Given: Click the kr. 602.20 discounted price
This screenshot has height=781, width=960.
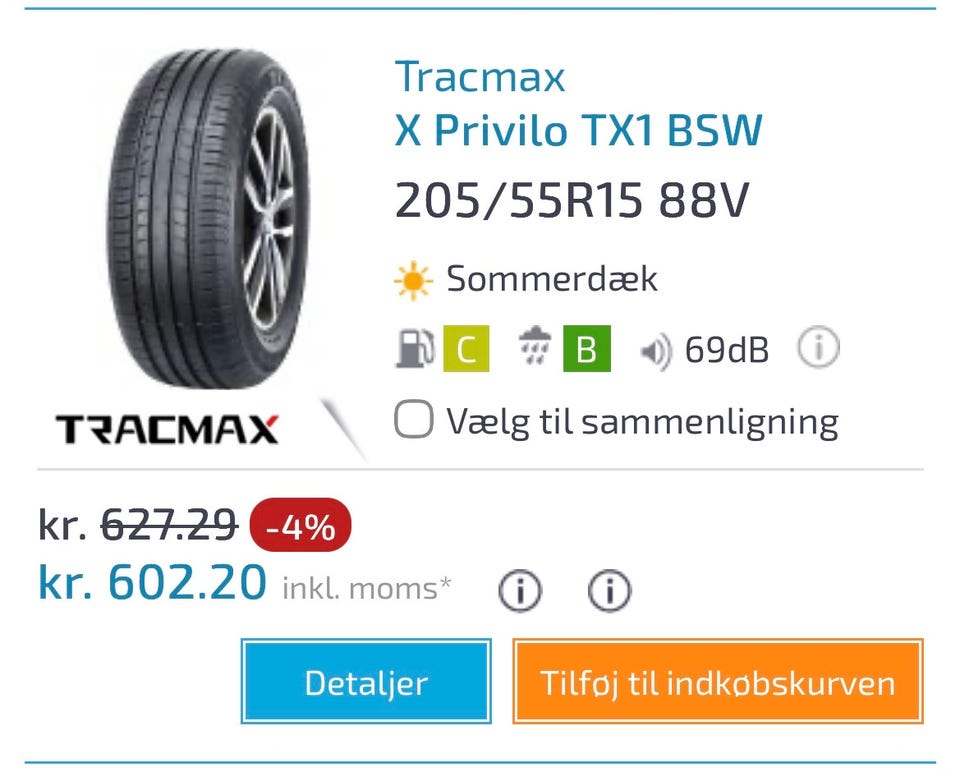Looking at the screenshot, I should [152, 583].
